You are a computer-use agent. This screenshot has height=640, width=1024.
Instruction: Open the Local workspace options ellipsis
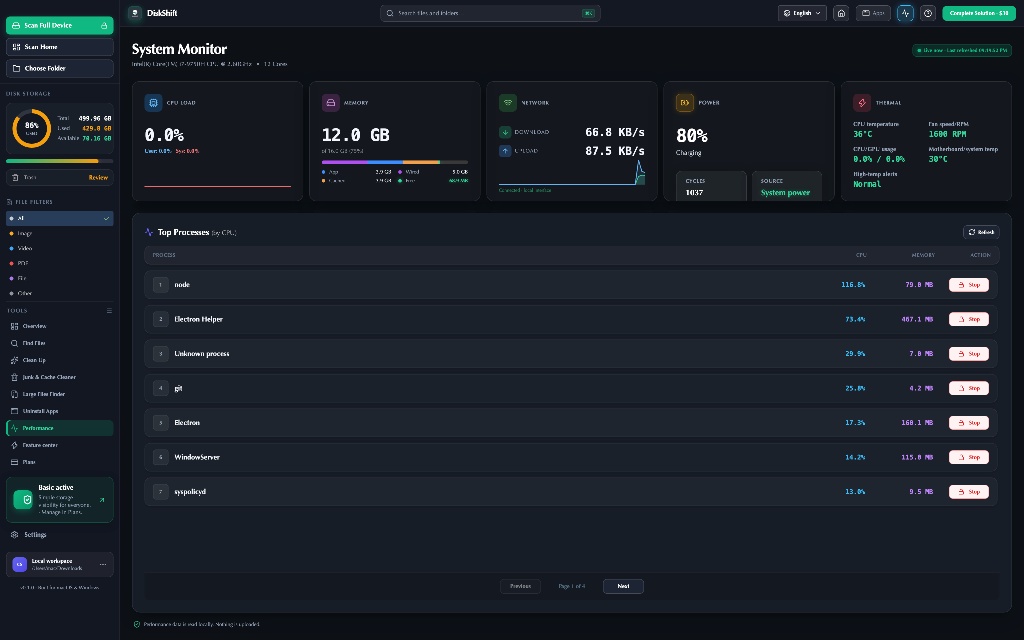point(103,564)
